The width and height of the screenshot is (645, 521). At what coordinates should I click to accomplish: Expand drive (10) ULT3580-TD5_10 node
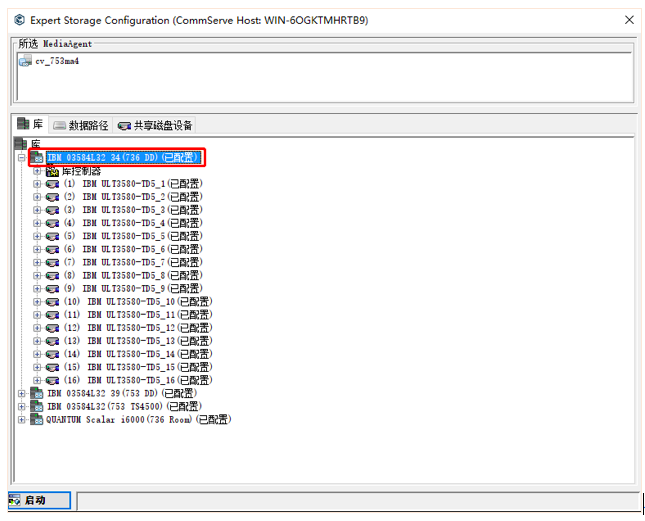37,302
